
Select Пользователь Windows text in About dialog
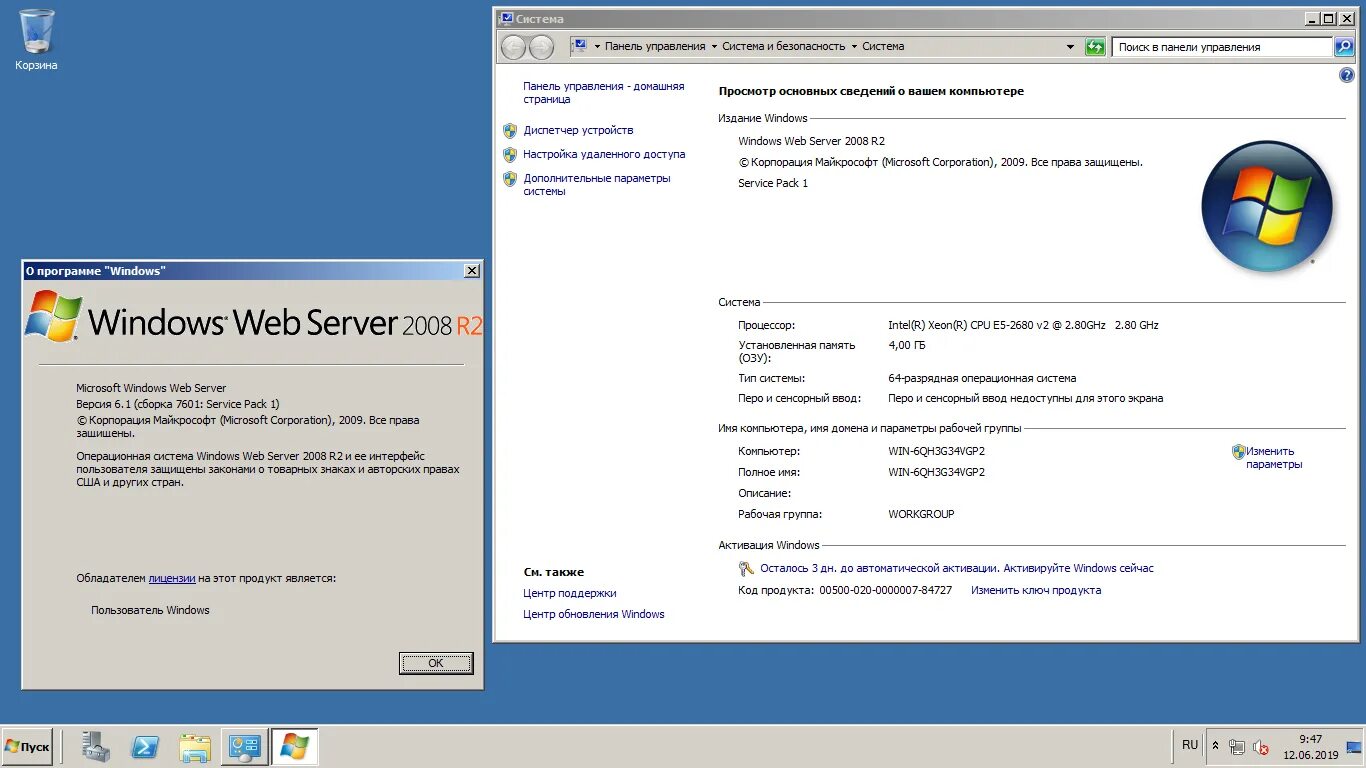pyautogui.click(x=150, y=610)
